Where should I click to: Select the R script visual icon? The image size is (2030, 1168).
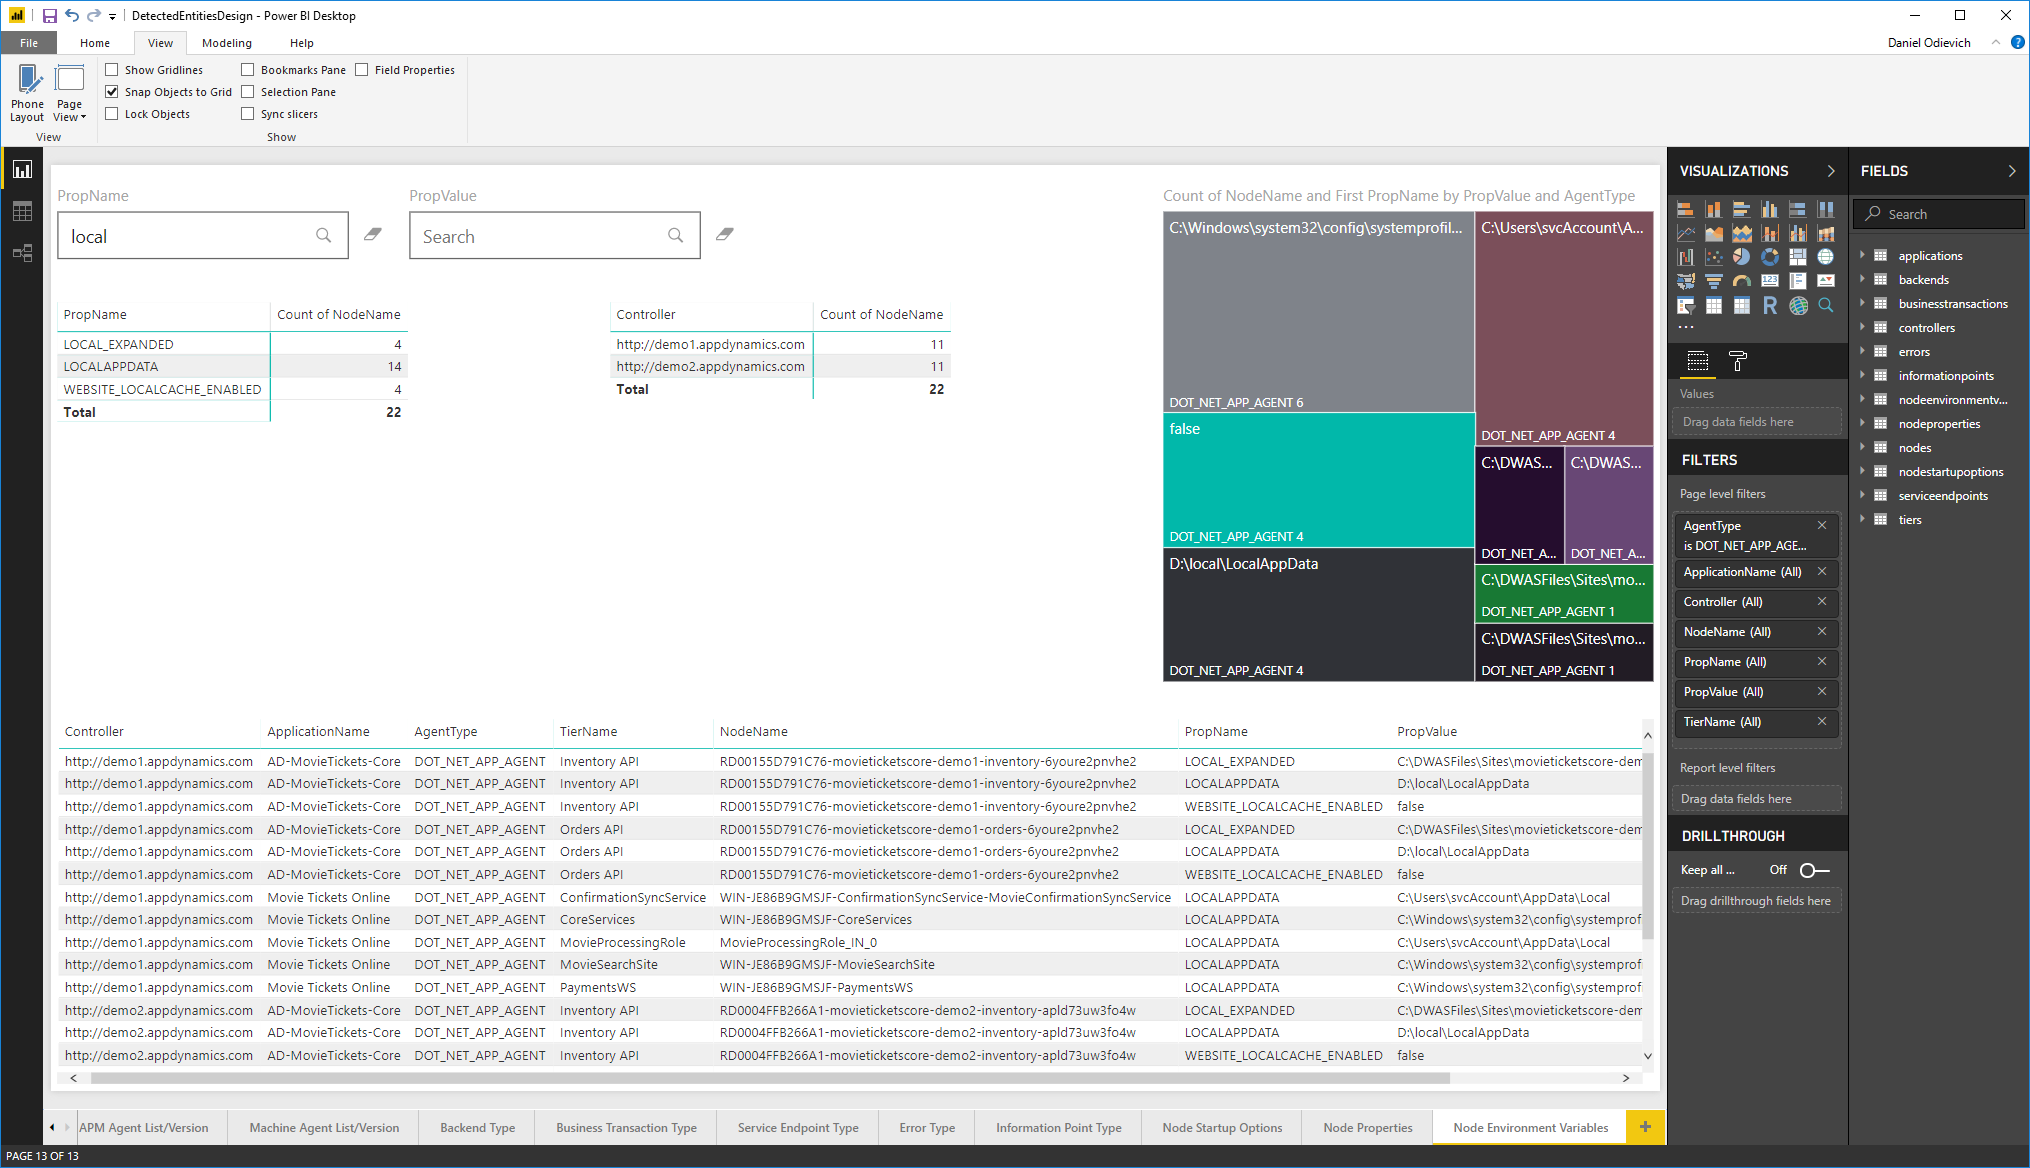point(1770,305)
